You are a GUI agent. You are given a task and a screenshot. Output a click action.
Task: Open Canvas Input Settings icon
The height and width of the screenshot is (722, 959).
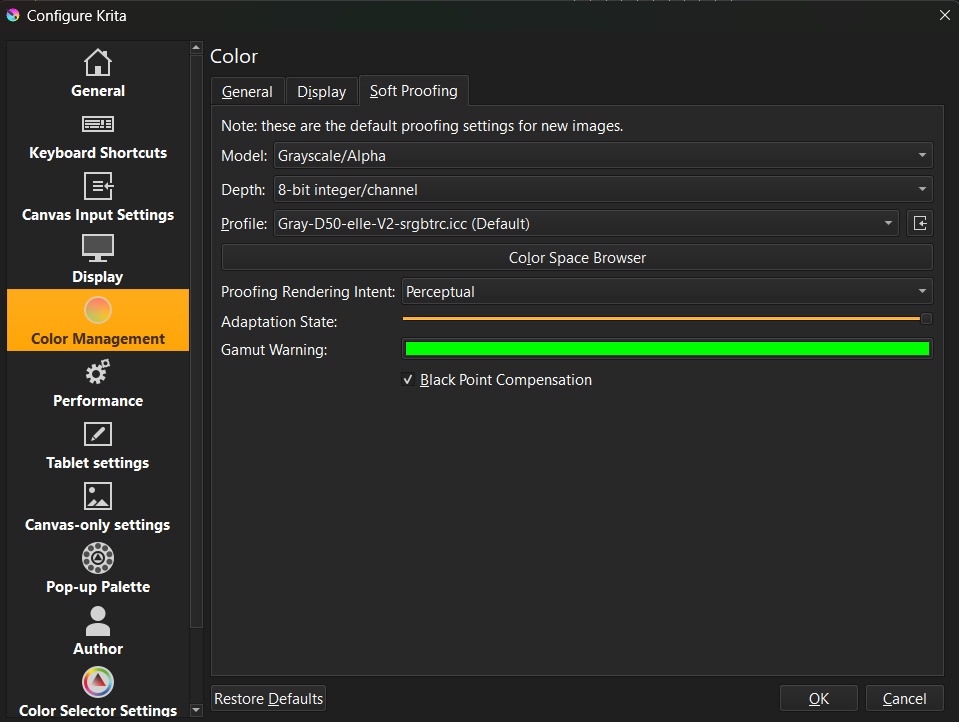tap(98, 186)
